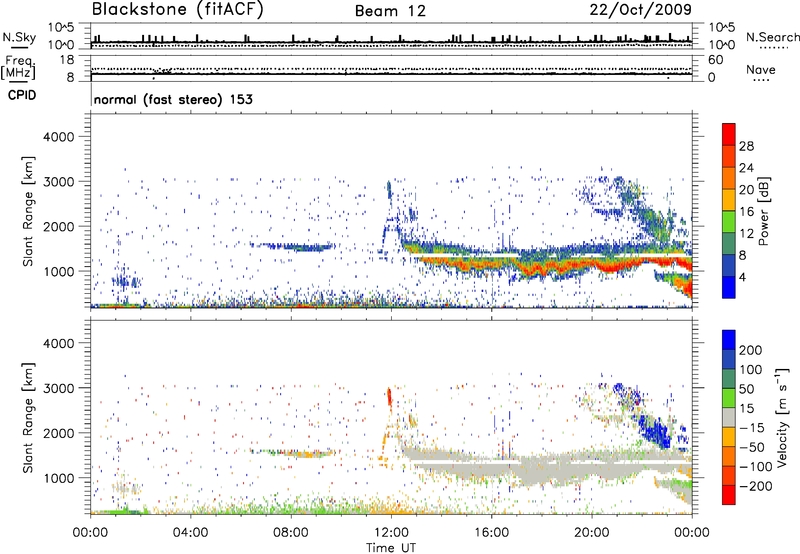The width and height of the screenshot is (800, 554).
Task: Click the '12:00' time axis label
Action: [x=391, y=533]
